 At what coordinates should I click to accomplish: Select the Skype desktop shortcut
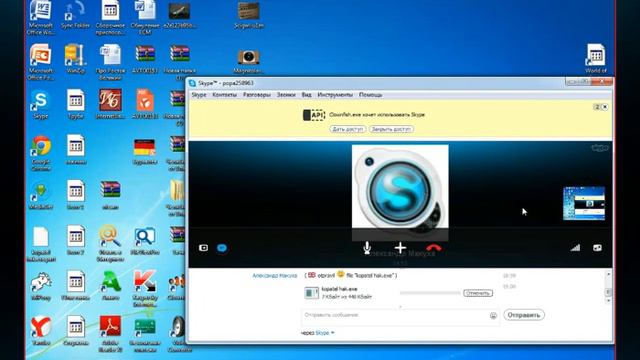40,104
